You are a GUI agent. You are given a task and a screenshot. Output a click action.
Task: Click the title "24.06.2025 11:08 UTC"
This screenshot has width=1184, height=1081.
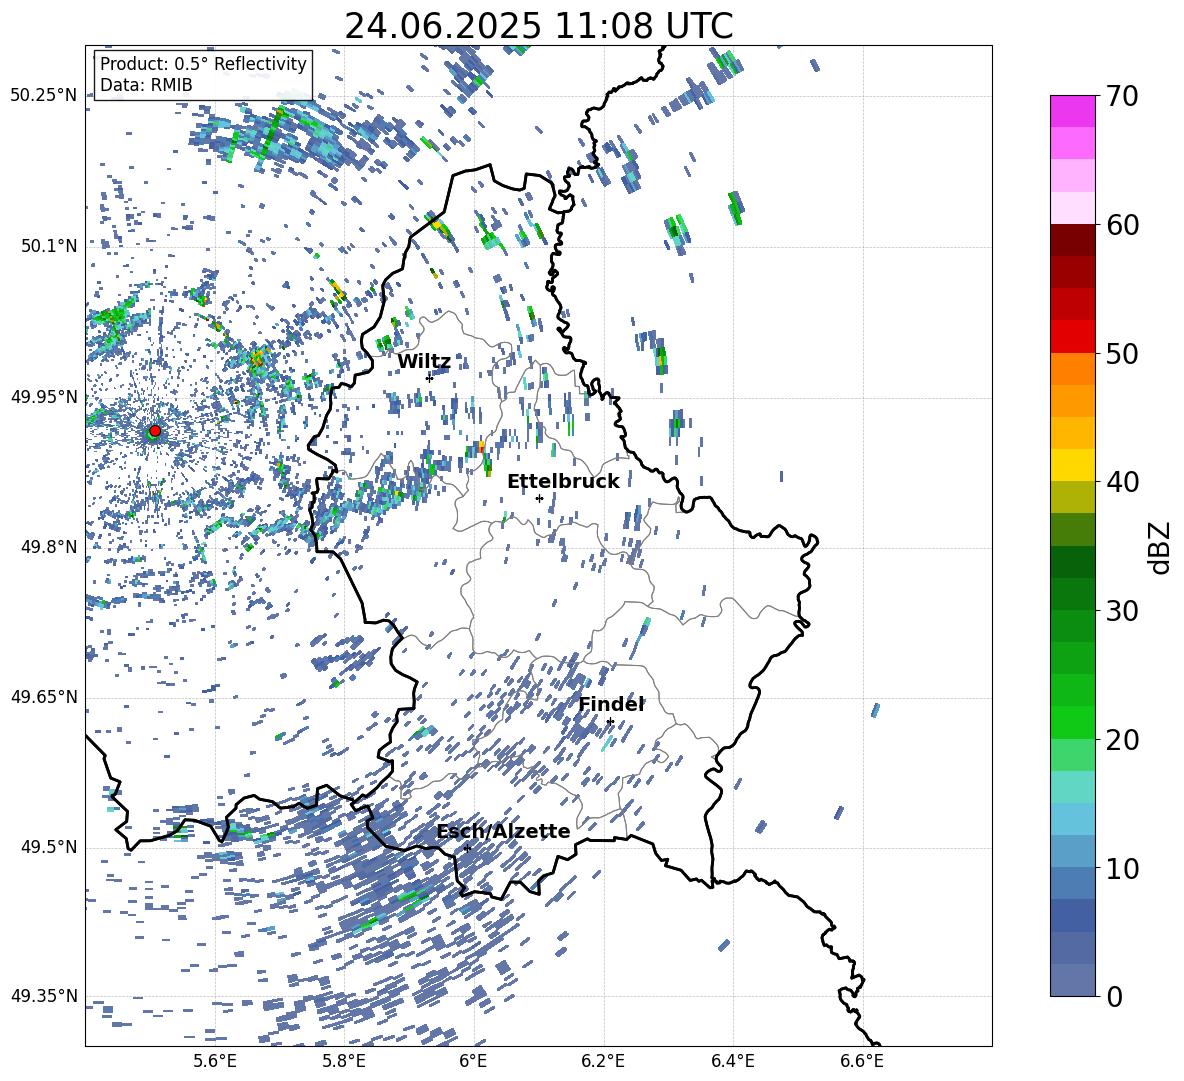[538, 26]
